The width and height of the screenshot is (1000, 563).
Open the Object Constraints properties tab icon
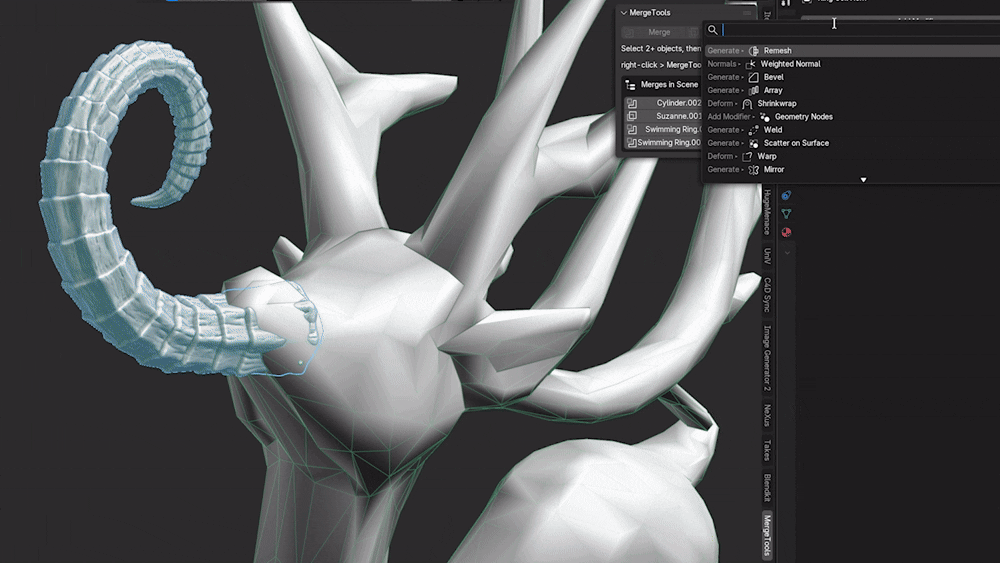coord(786,195)
